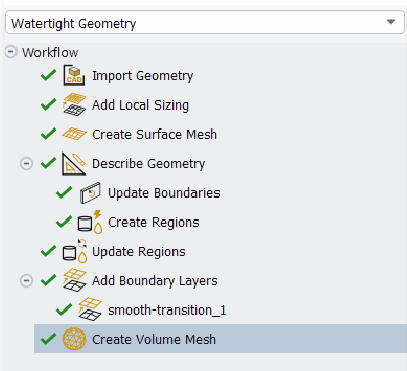Click the Create Volume Mesh sphere icon
The height and width of the screenshot is (371, 407).
click(x=74, y=339)
